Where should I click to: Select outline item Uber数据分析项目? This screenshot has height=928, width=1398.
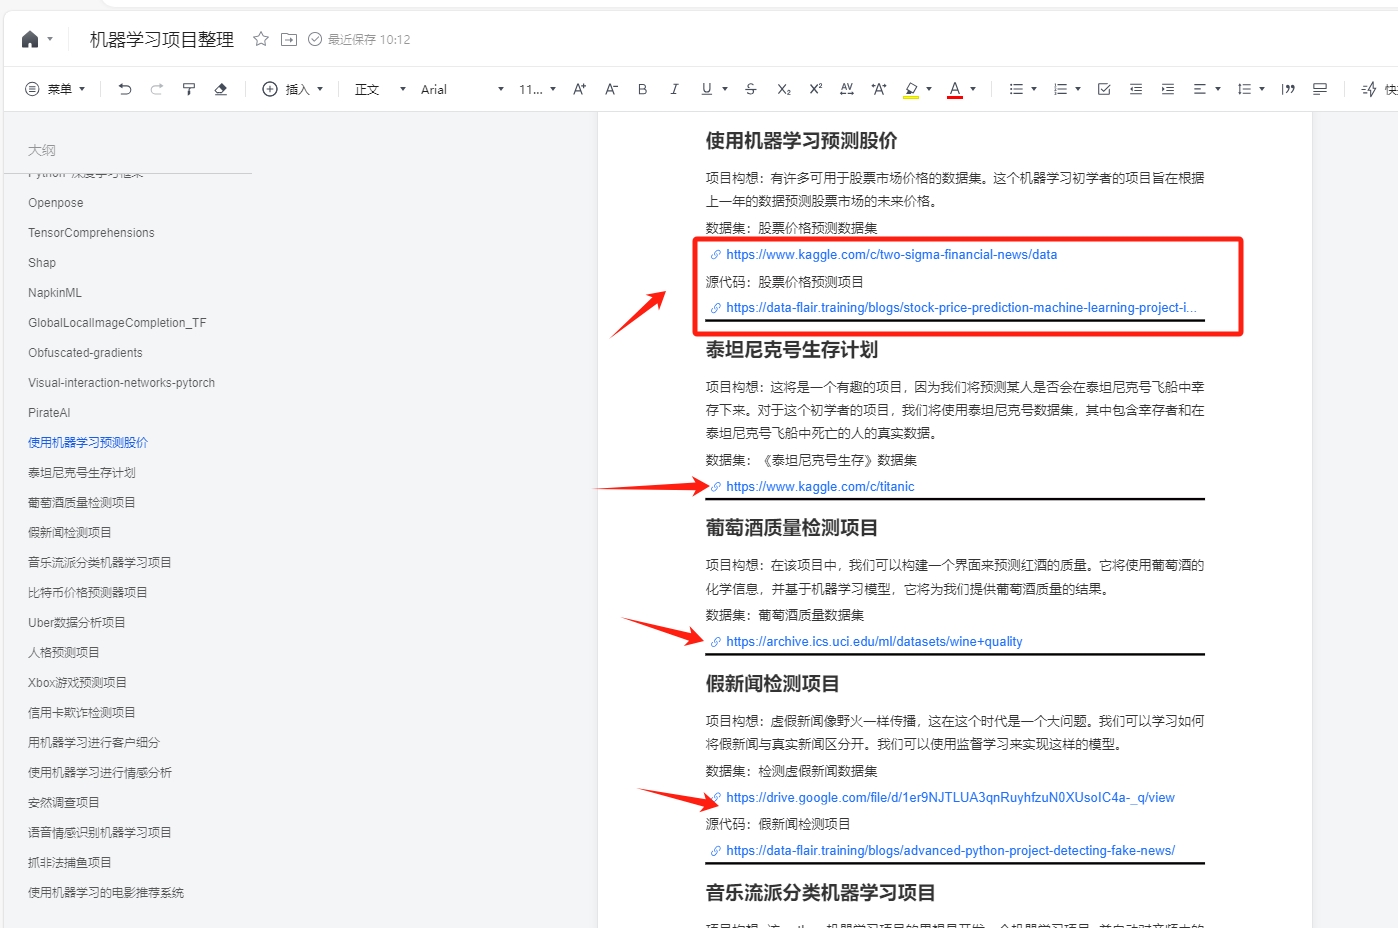(x=77, y=623)
